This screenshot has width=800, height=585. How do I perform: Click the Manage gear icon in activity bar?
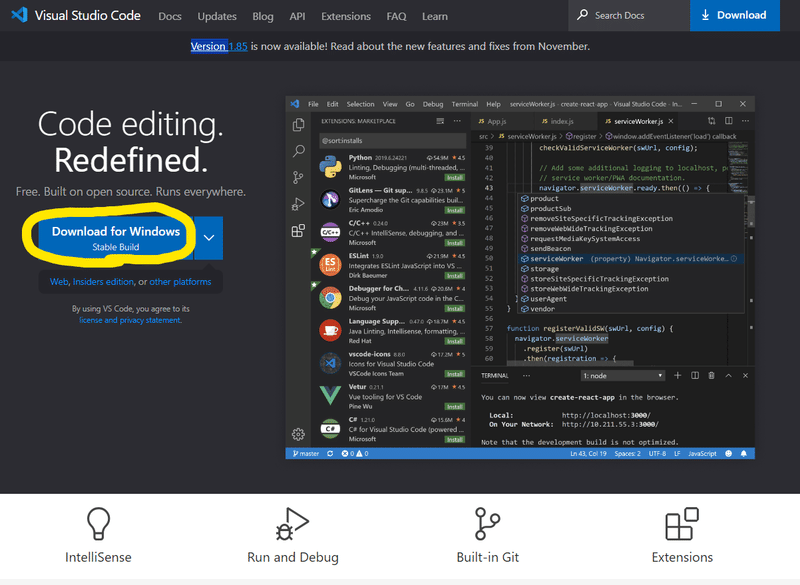point(298,434)
